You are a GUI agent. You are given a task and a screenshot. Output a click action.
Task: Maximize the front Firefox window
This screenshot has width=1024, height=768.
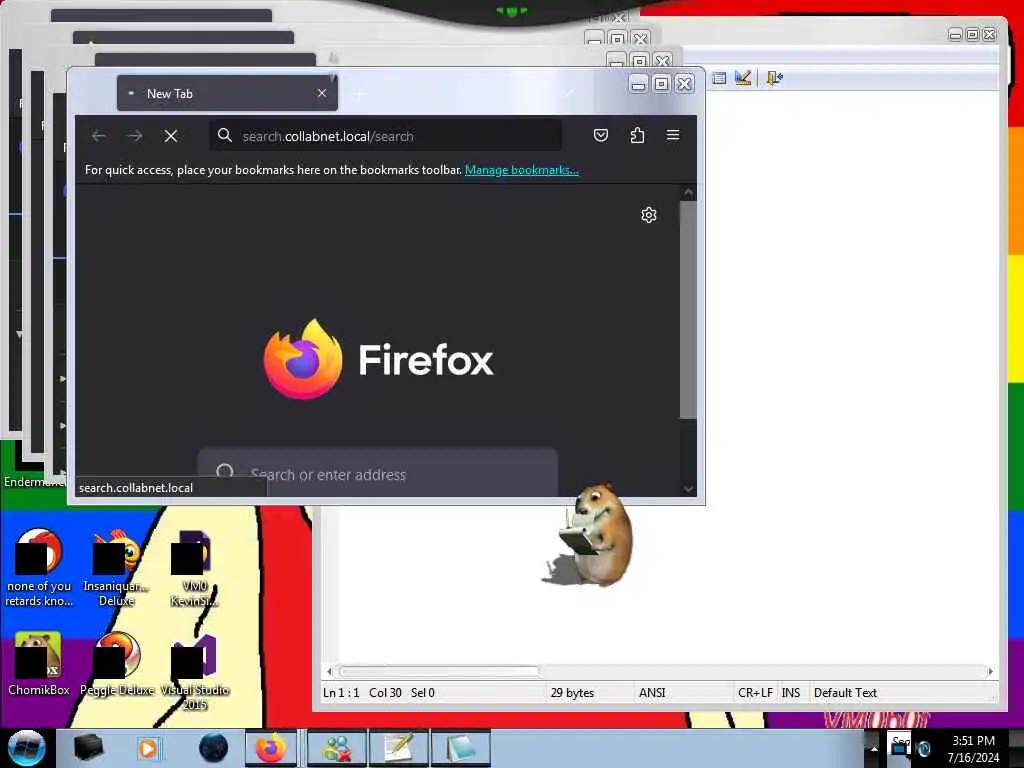(x=662, y=84)
